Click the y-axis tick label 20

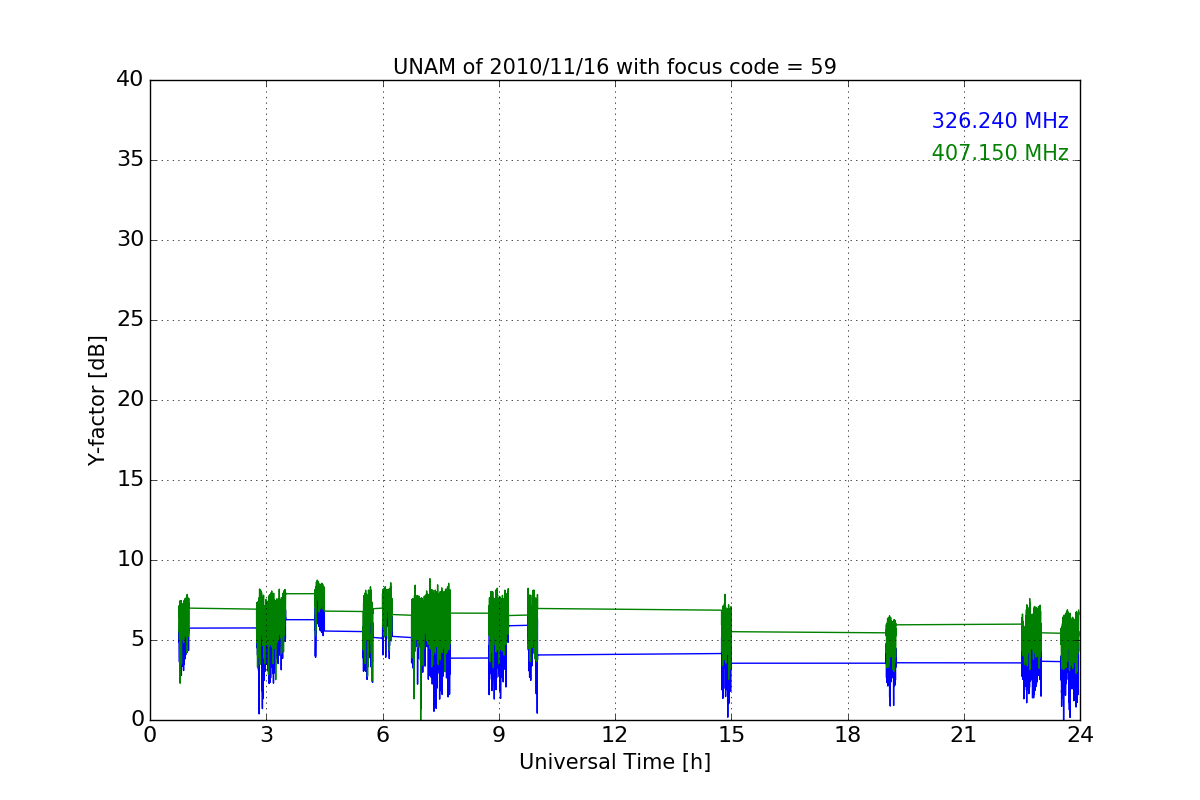pyautogui.click(x=130, y=400)
